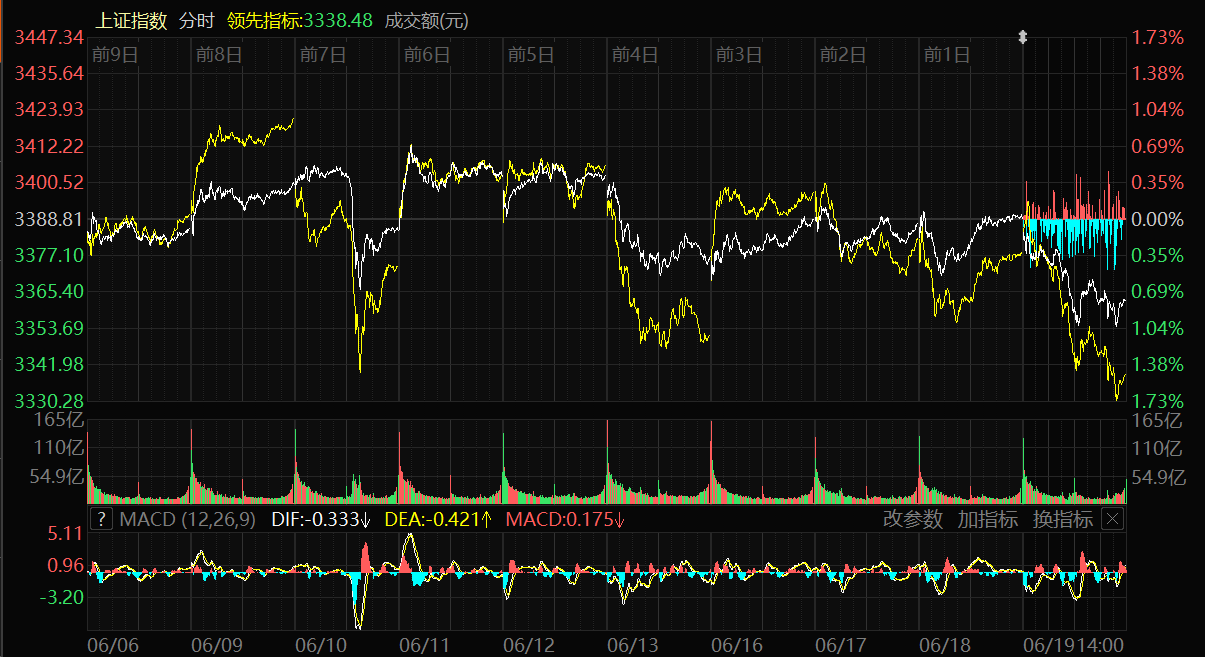Click 加指标 to add an indicator
The height and width of the screenshot is (657, 1205).
pyautogui.click(x=988, y=519)
